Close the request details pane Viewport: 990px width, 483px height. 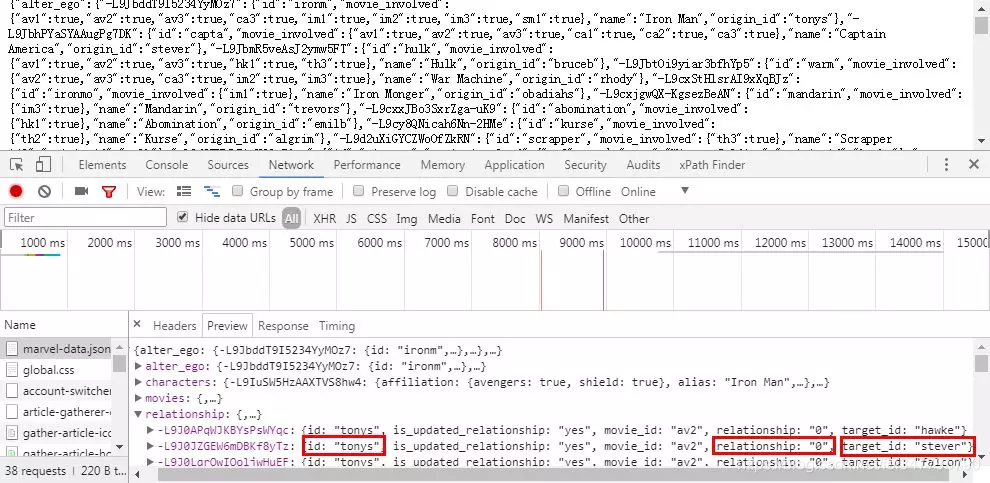tap(137, 325)
